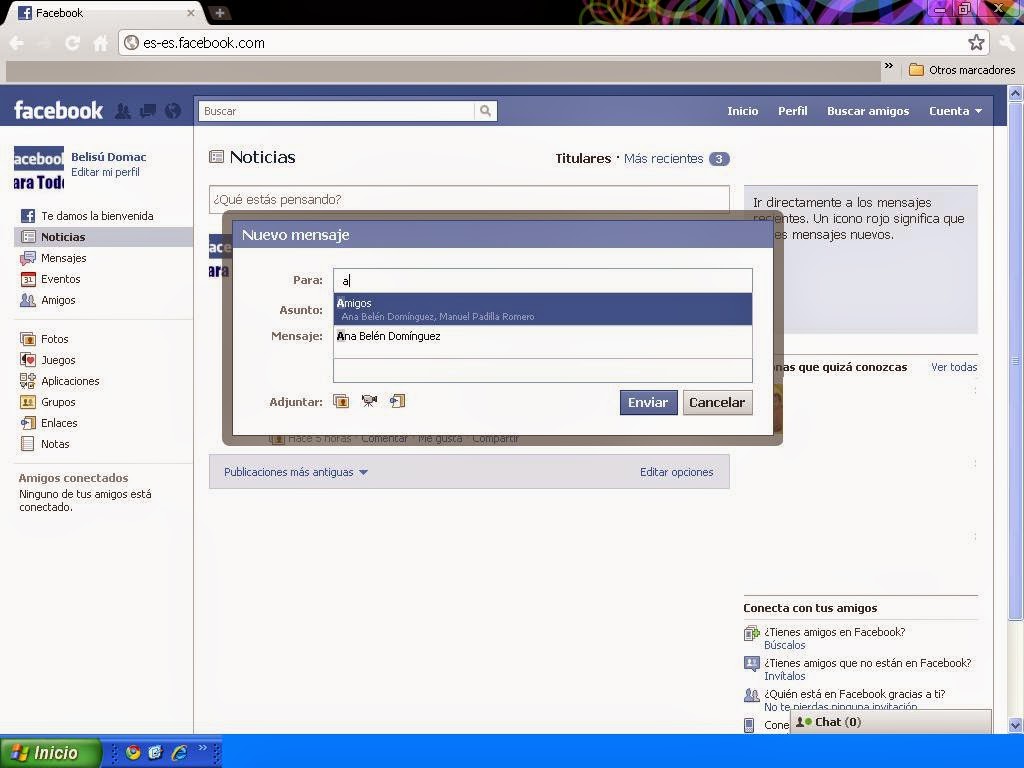The image size is (1024, 768).
Task: Open the notifications globe icon
Action: (172, 111)
